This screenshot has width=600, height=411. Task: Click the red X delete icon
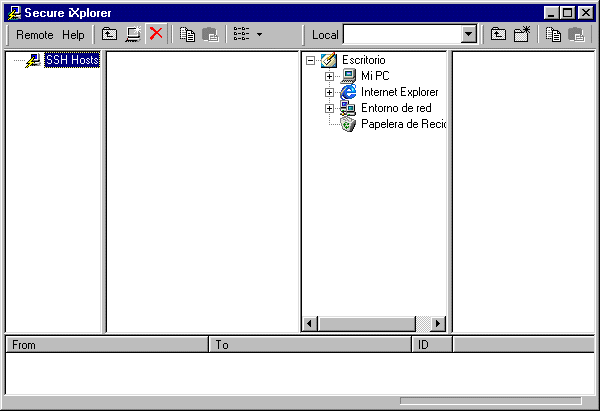(x=156, y=34)
